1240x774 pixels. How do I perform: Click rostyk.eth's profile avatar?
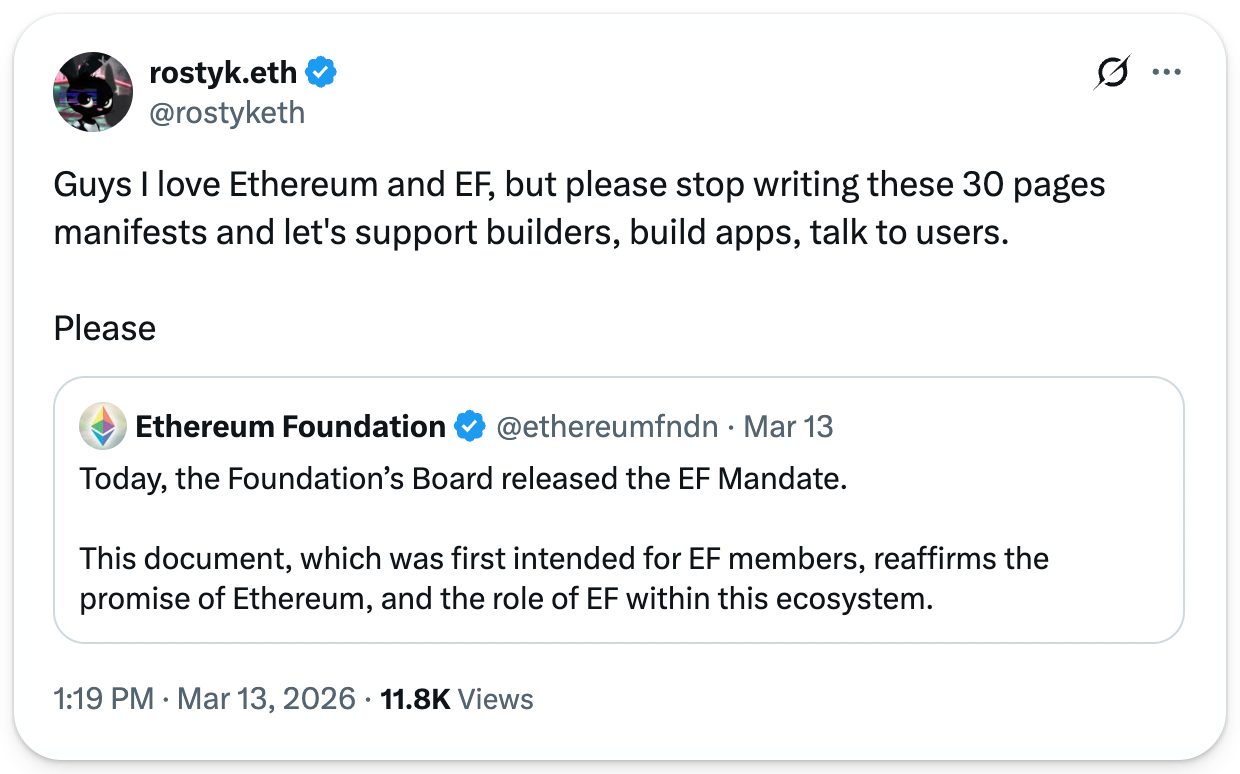coord(93,92)
